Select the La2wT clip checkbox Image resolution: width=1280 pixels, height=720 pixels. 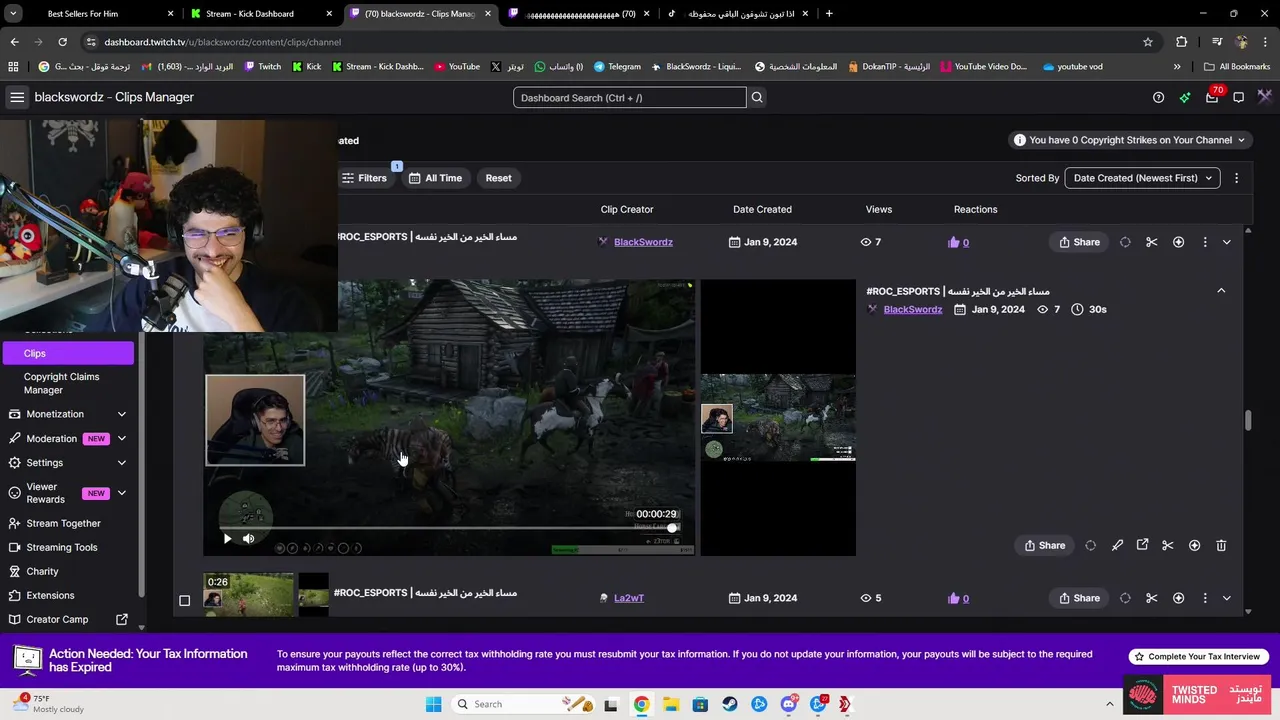(184, 600)
